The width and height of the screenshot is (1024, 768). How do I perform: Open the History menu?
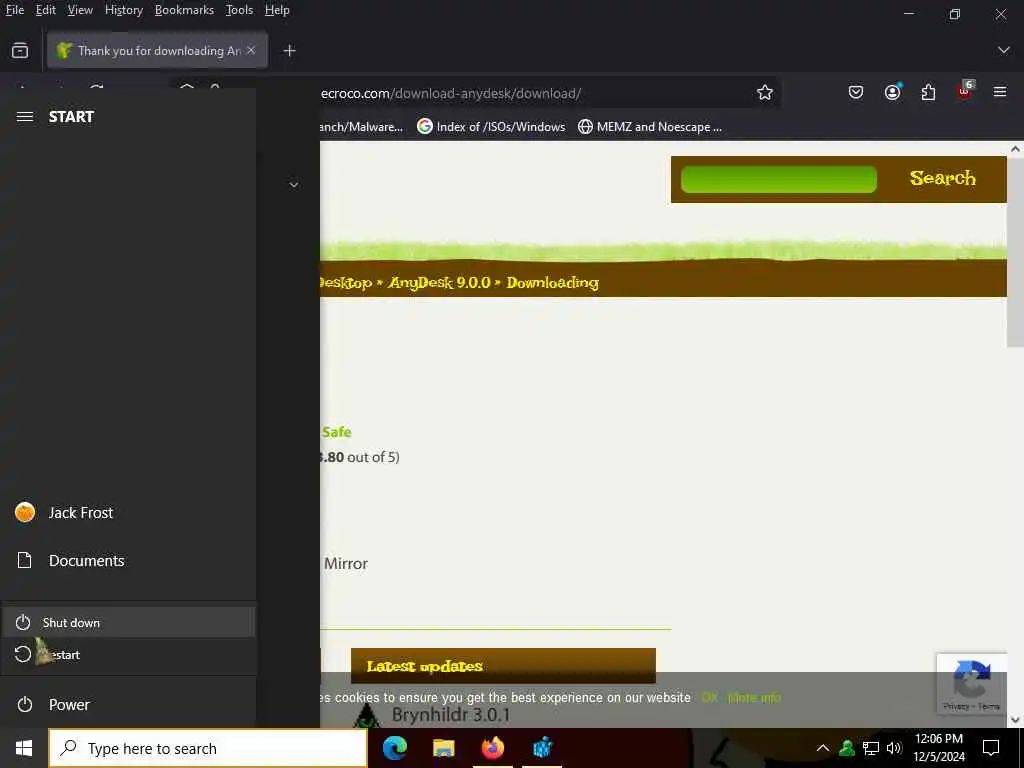pyautogui.click(x=123, y=10)
